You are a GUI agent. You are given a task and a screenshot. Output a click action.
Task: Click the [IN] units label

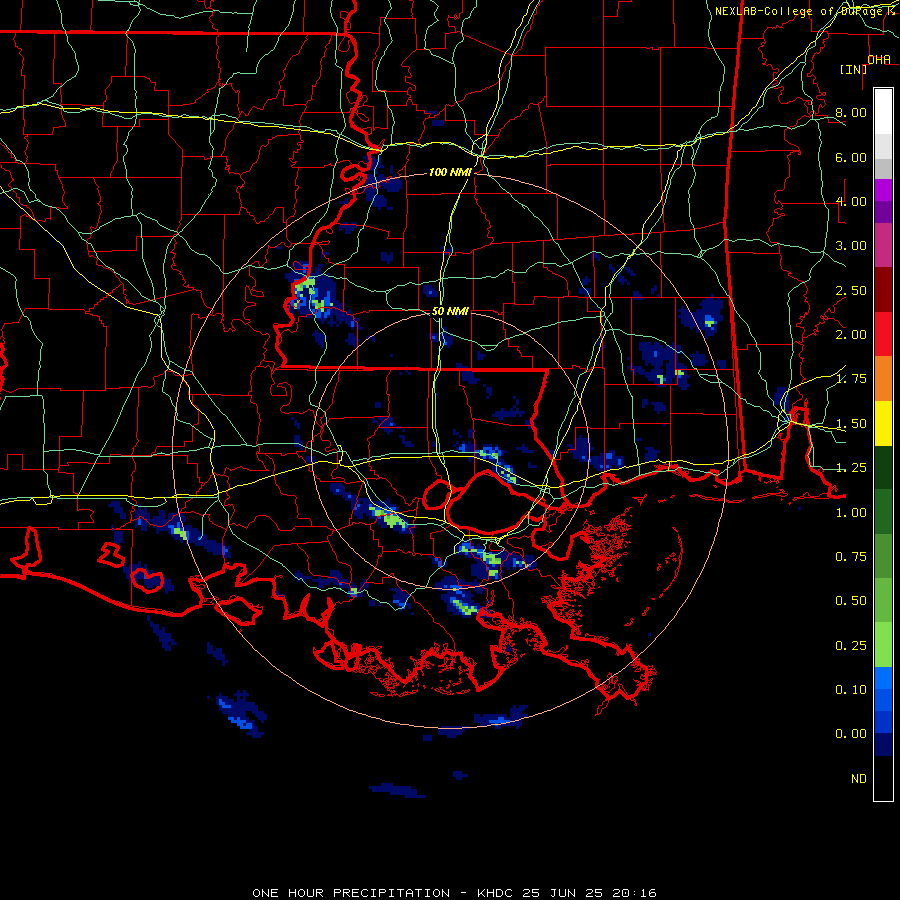[x=854, y=69]
